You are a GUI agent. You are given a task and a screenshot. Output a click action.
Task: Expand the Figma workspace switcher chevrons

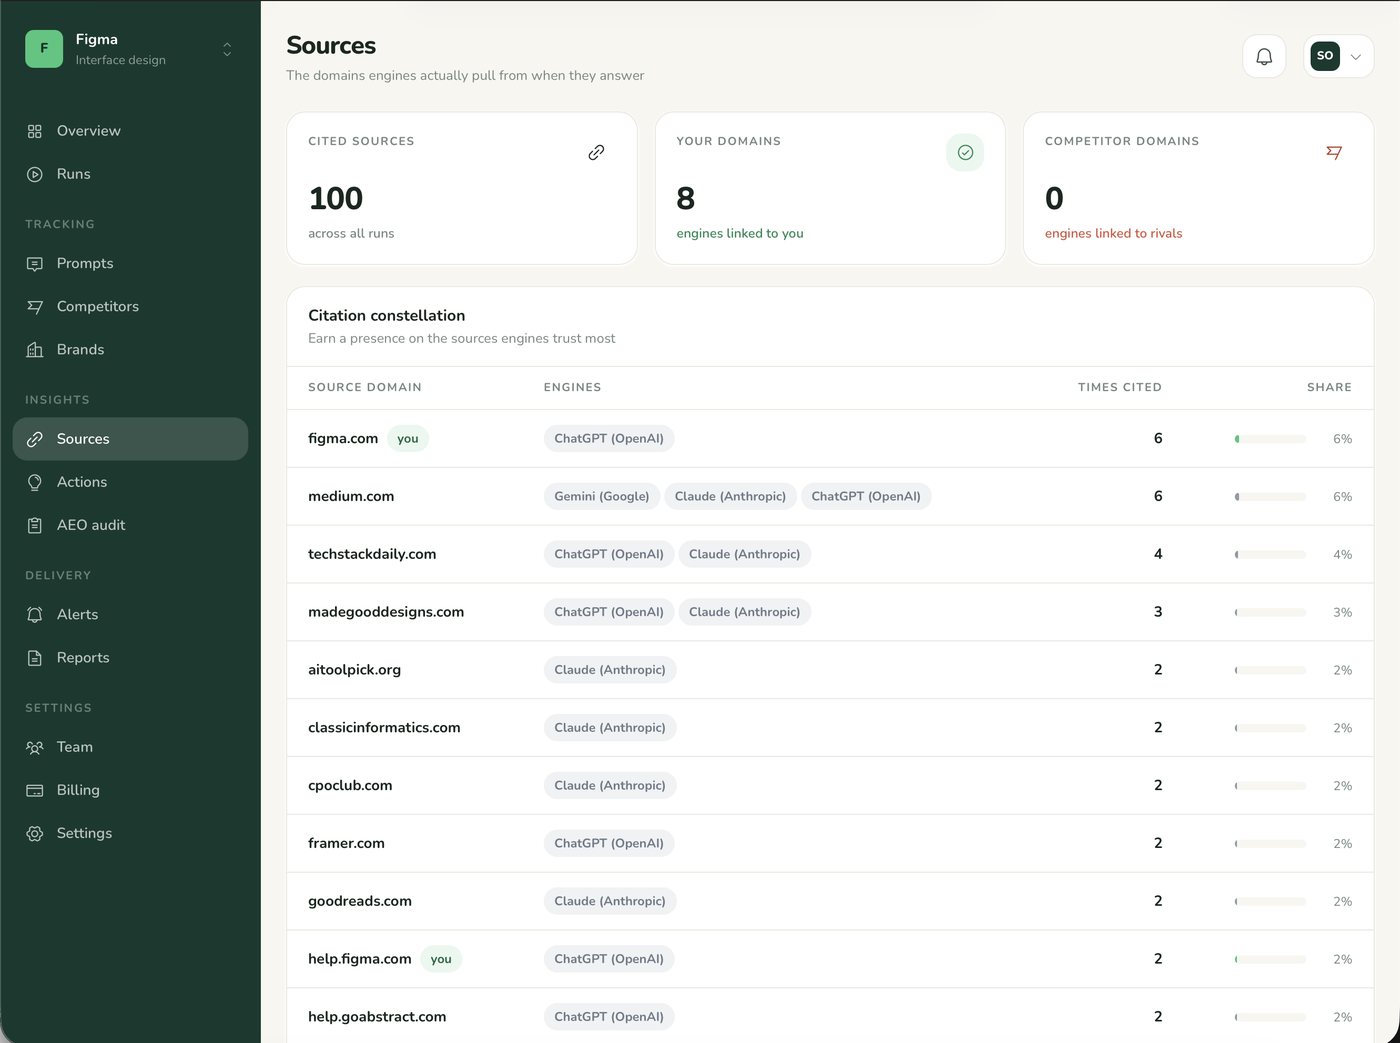tap(227, 49)
